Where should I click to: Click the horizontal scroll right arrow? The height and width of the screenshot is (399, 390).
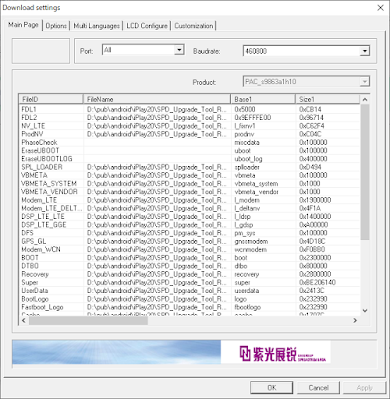[355, 320]
